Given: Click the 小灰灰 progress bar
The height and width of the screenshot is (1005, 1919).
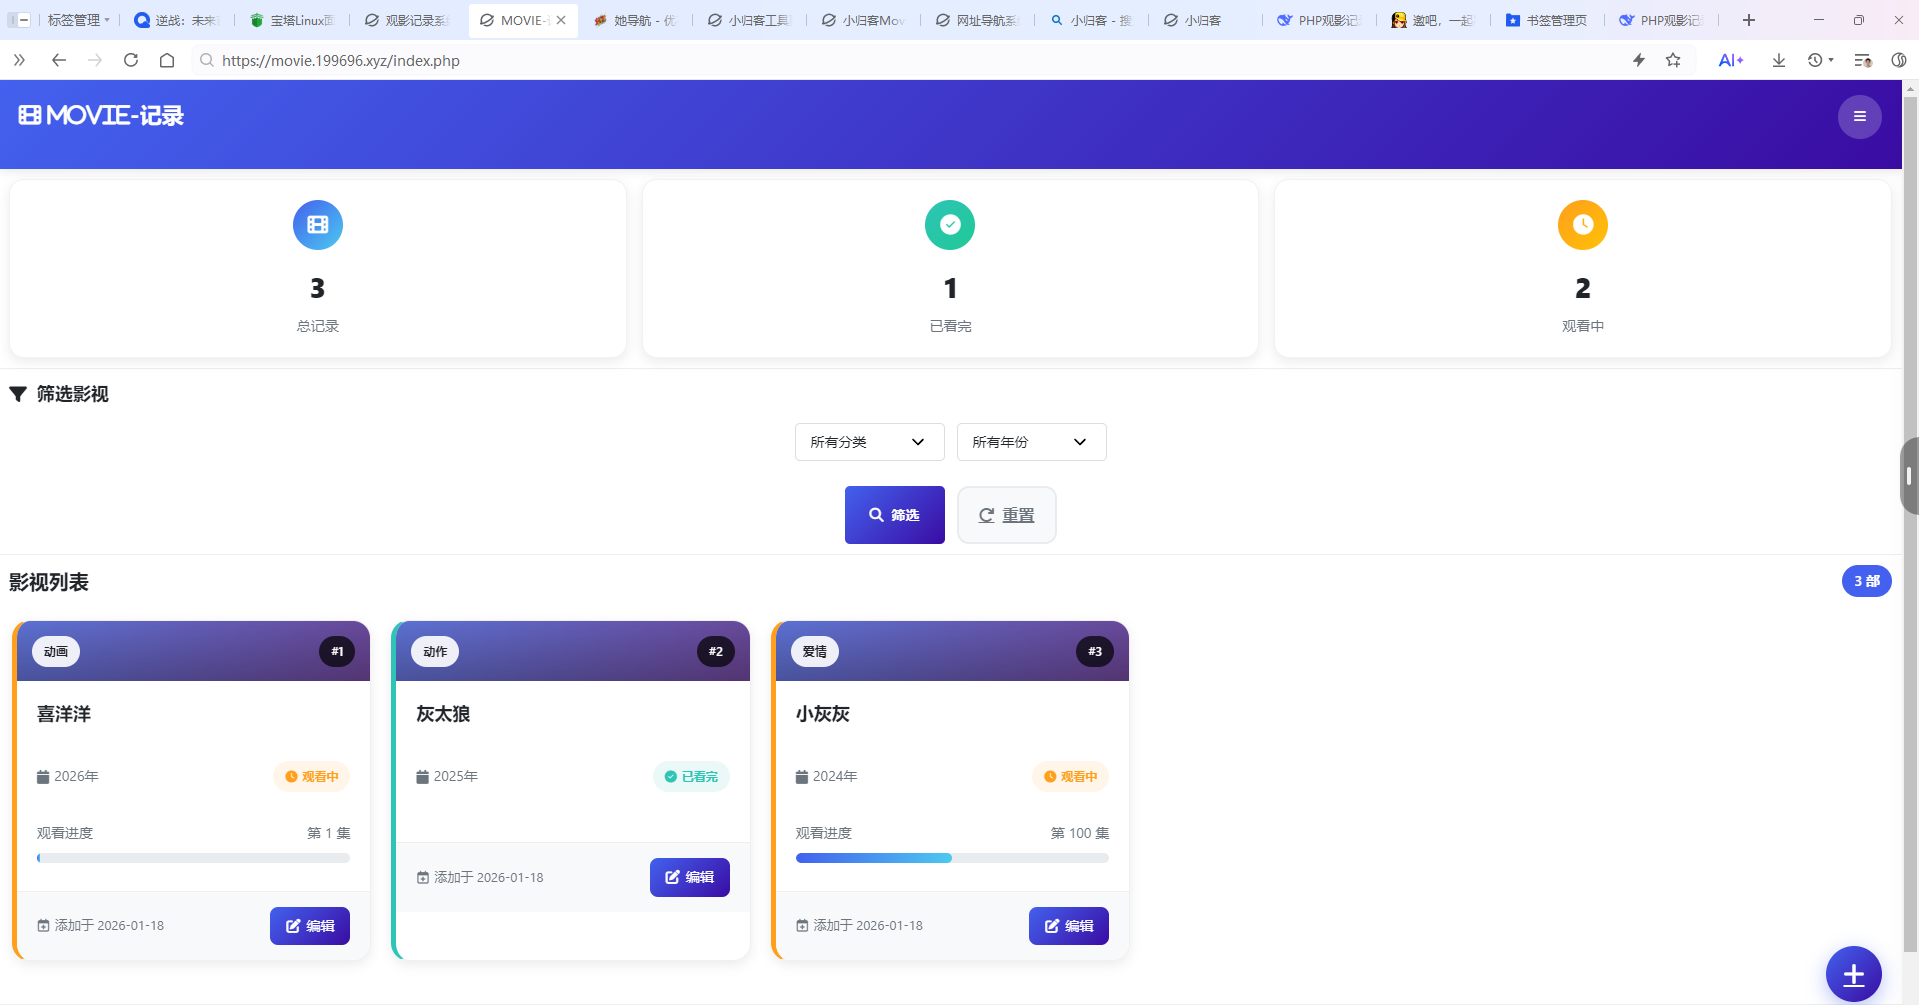Looking at the screenshot, I should coord(952,858).
